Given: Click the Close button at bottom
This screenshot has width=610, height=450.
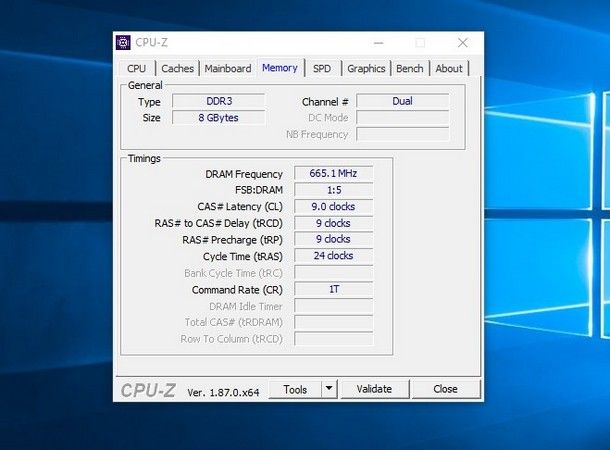Looking at the screenshot, I should 445,389.
